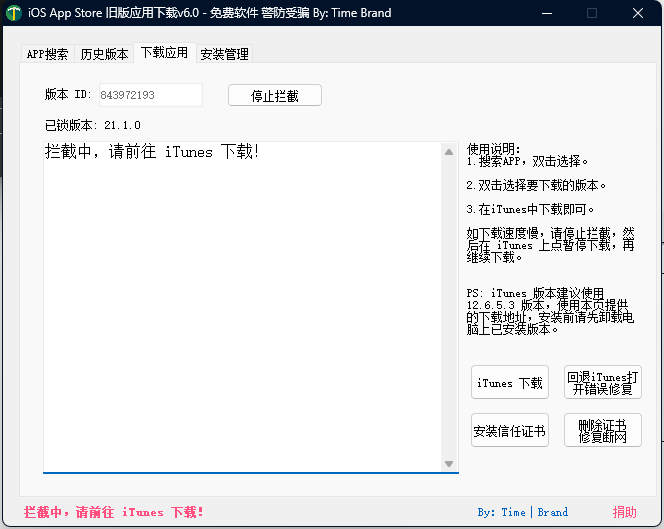
Task: Click the log scrollbar down arrow
Action: 449,464
